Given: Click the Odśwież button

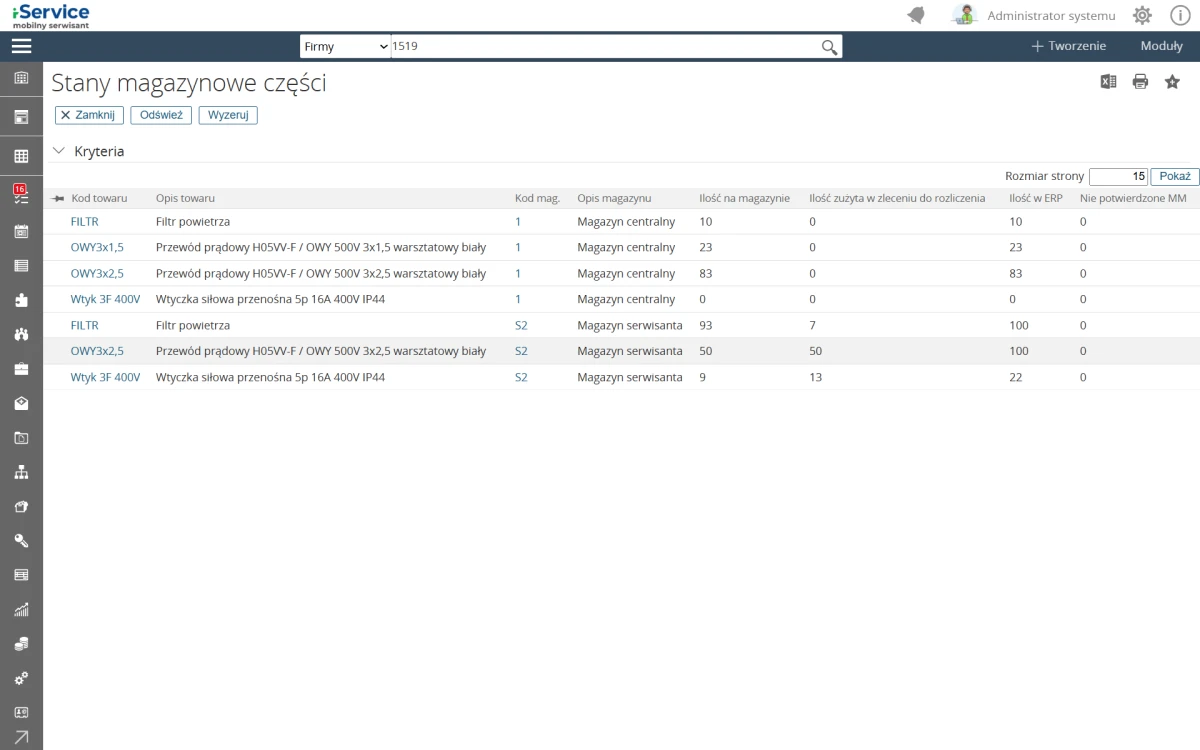Looking at the screenshot, I should tap(161, 115).
